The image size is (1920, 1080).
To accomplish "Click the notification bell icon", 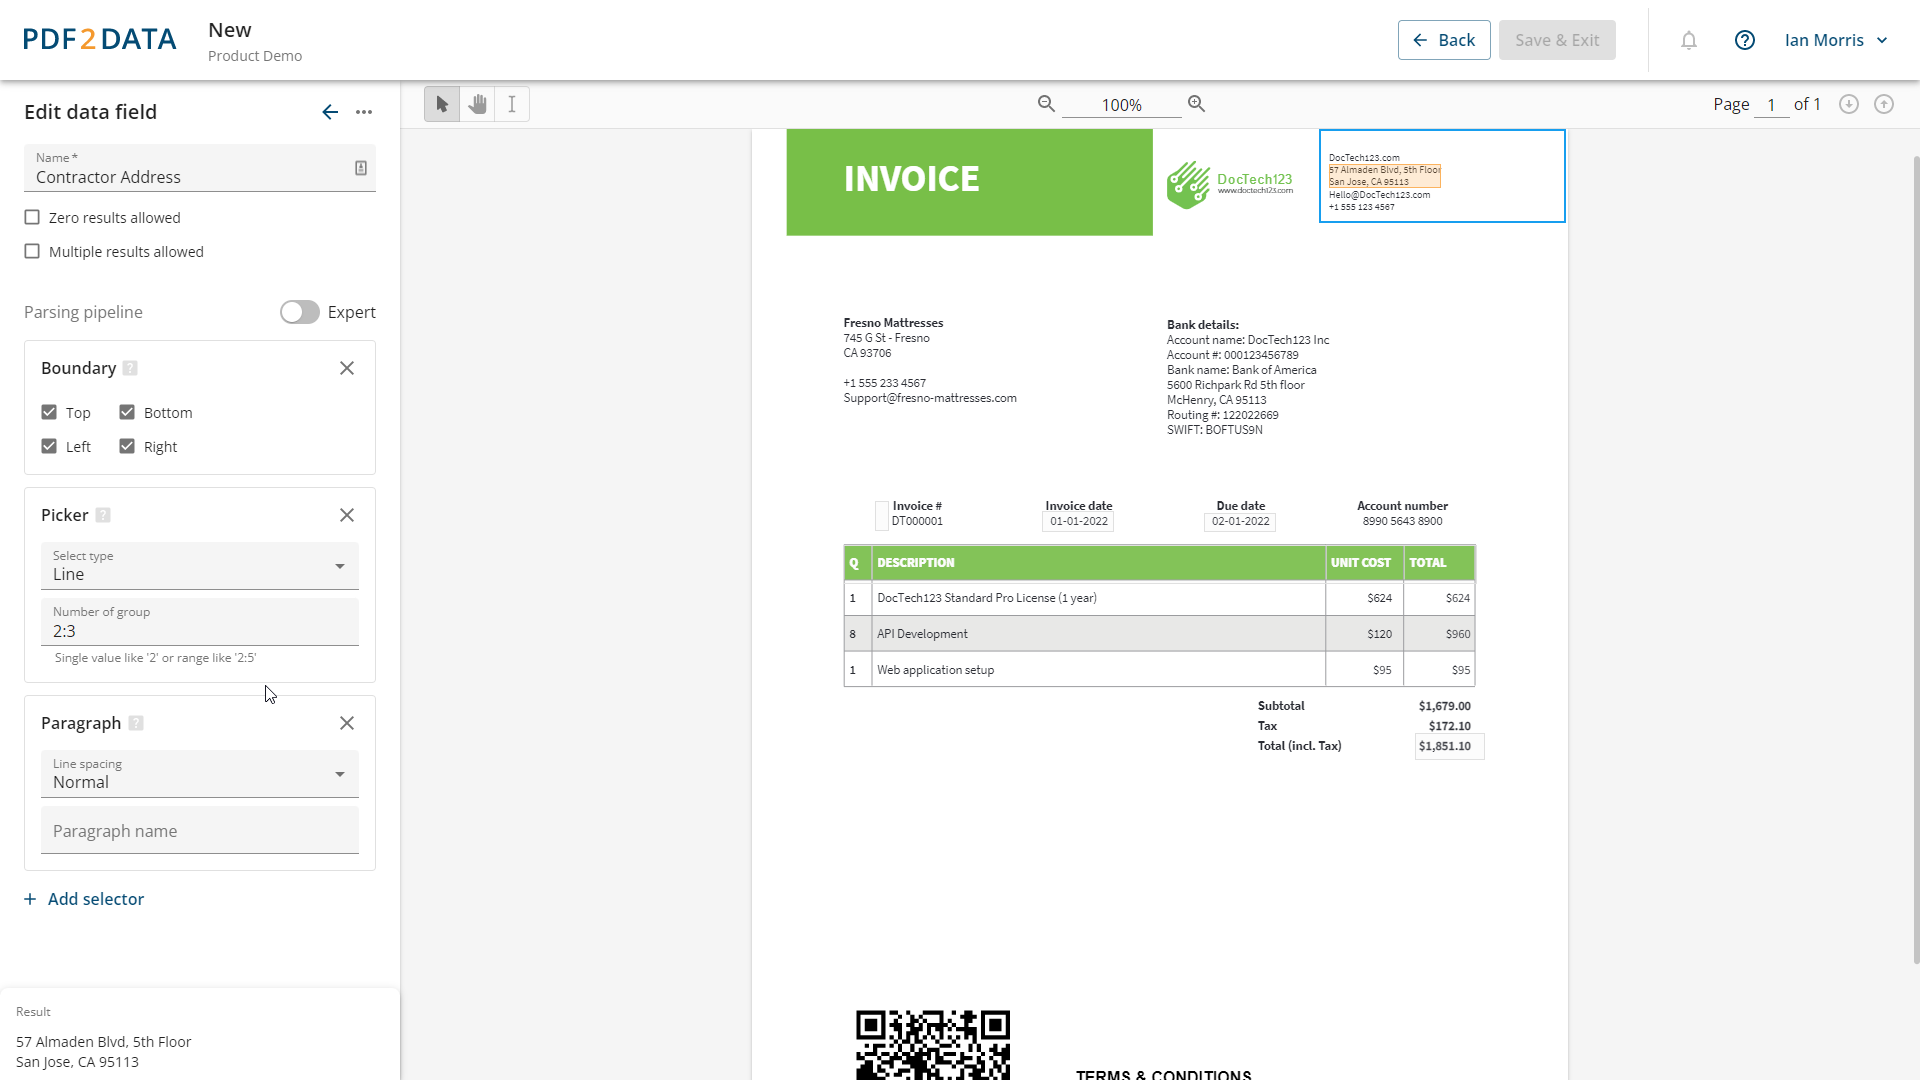I will coord(1689,40).
